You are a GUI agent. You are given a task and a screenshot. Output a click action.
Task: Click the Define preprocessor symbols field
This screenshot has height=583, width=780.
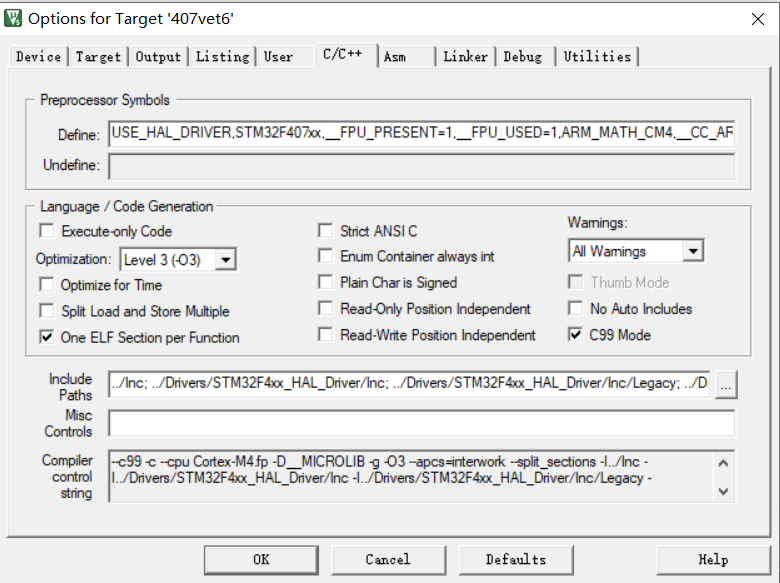pos(421,133)
